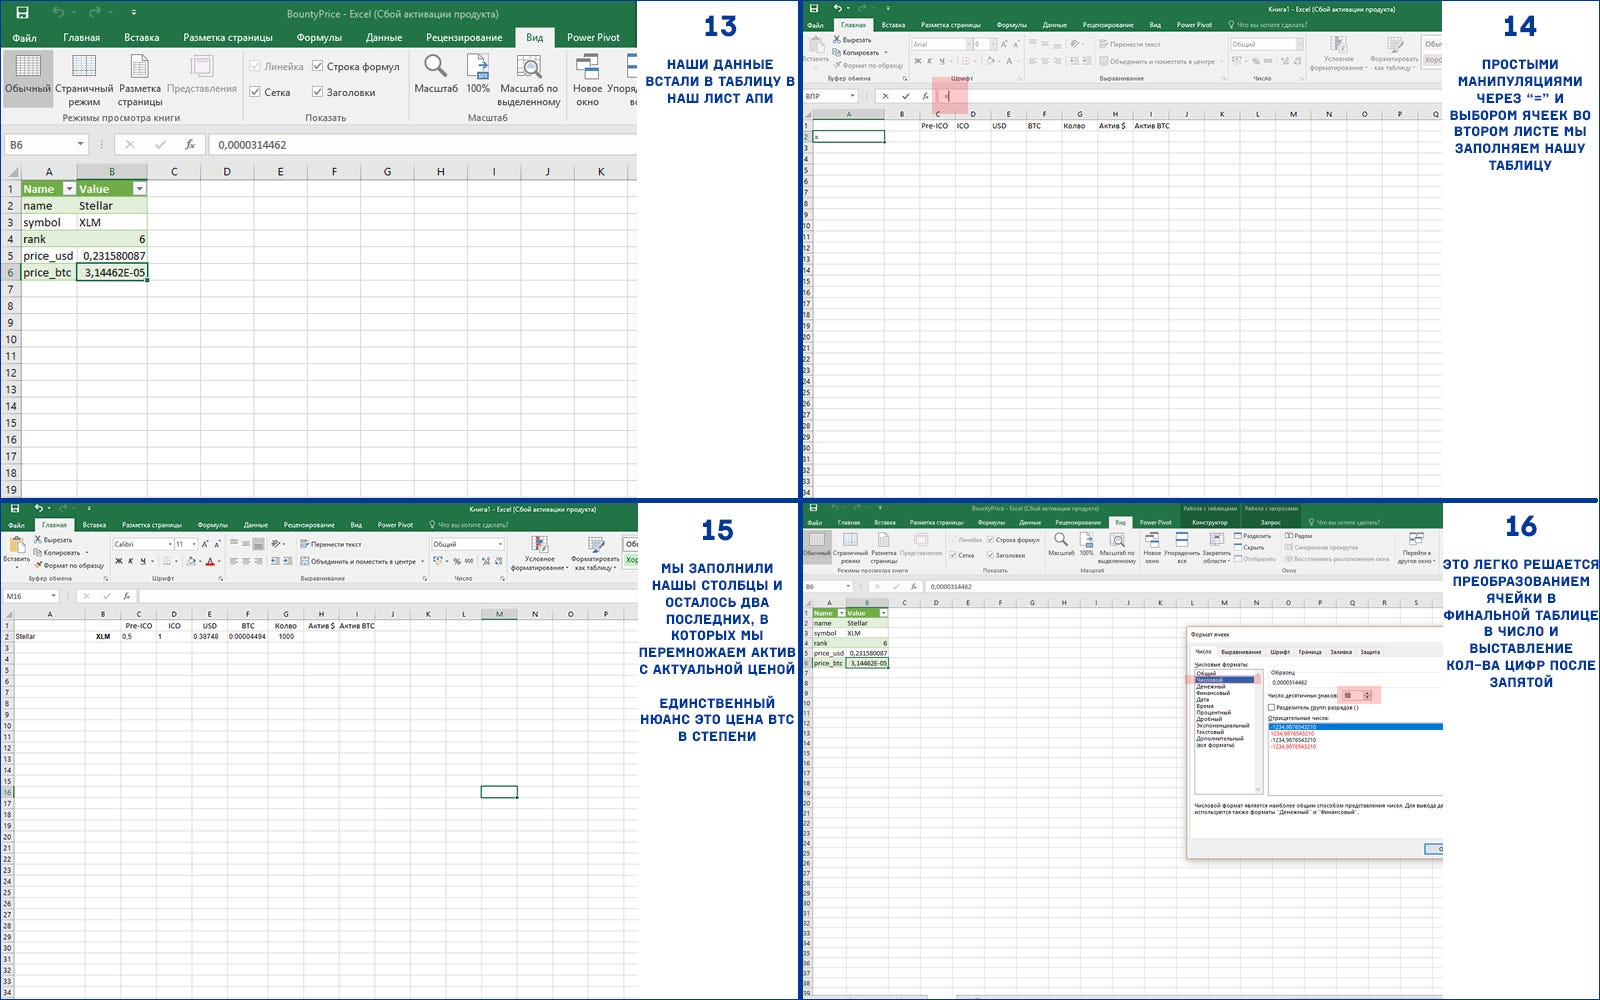Toggle Линейка checkbox in step 13 window

click(255, 67)
